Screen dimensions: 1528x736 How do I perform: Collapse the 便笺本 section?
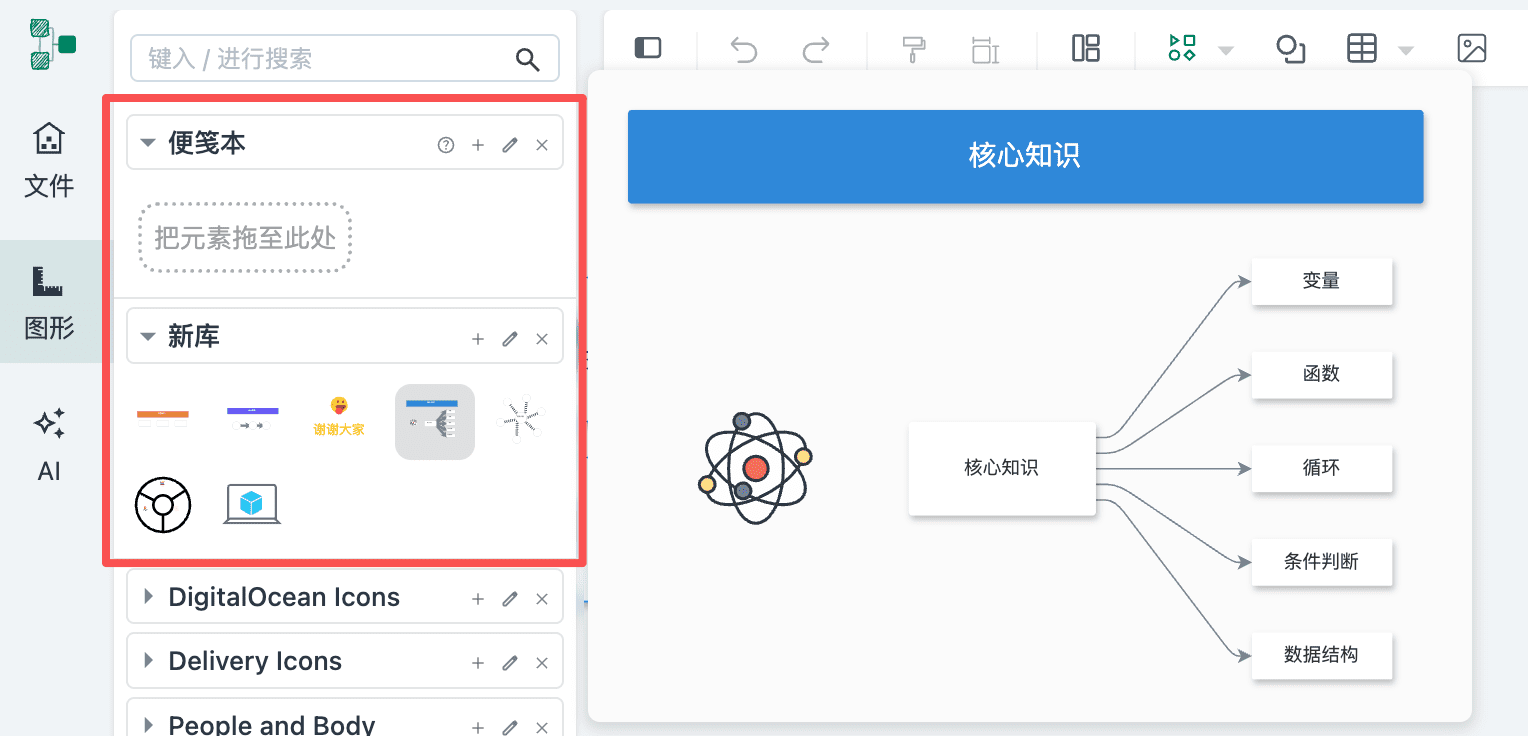[x=148, y=144]
